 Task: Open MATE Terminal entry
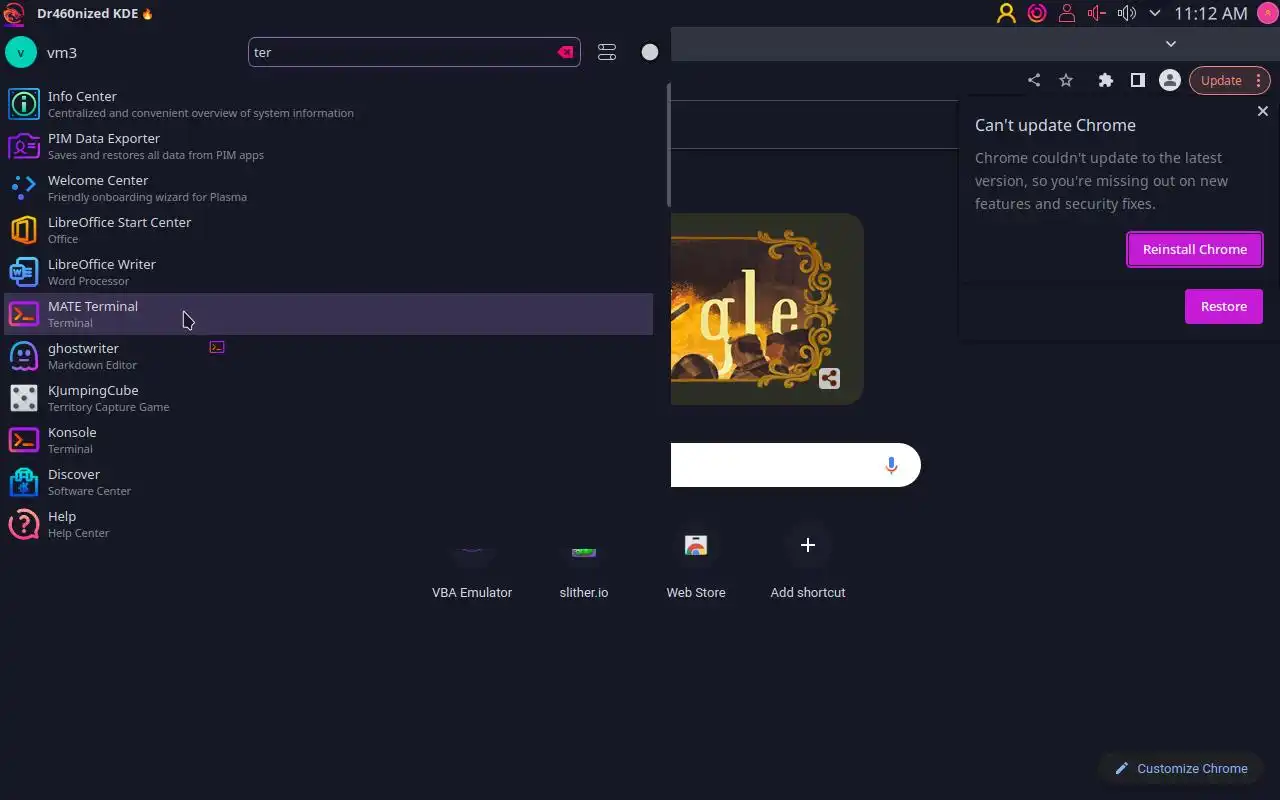(329, 314)
